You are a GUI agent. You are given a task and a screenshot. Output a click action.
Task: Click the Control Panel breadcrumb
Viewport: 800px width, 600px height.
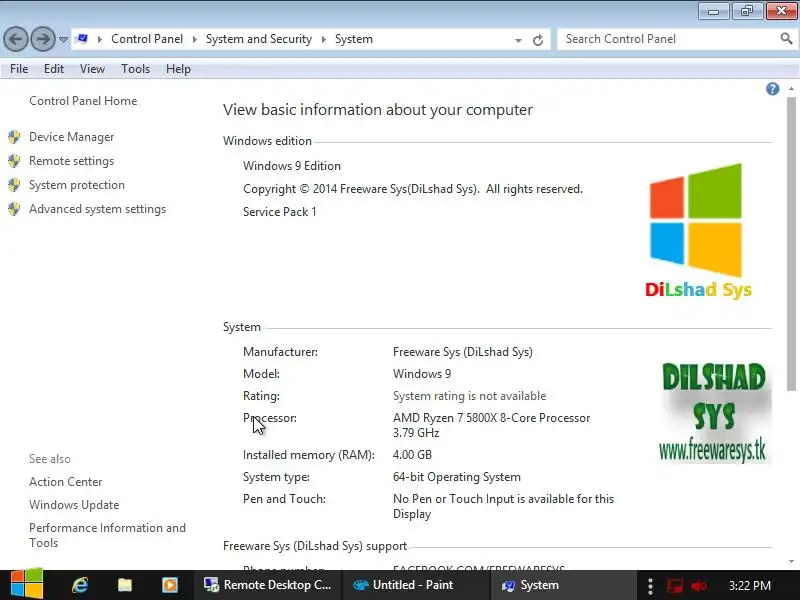(x=147, y=39)
